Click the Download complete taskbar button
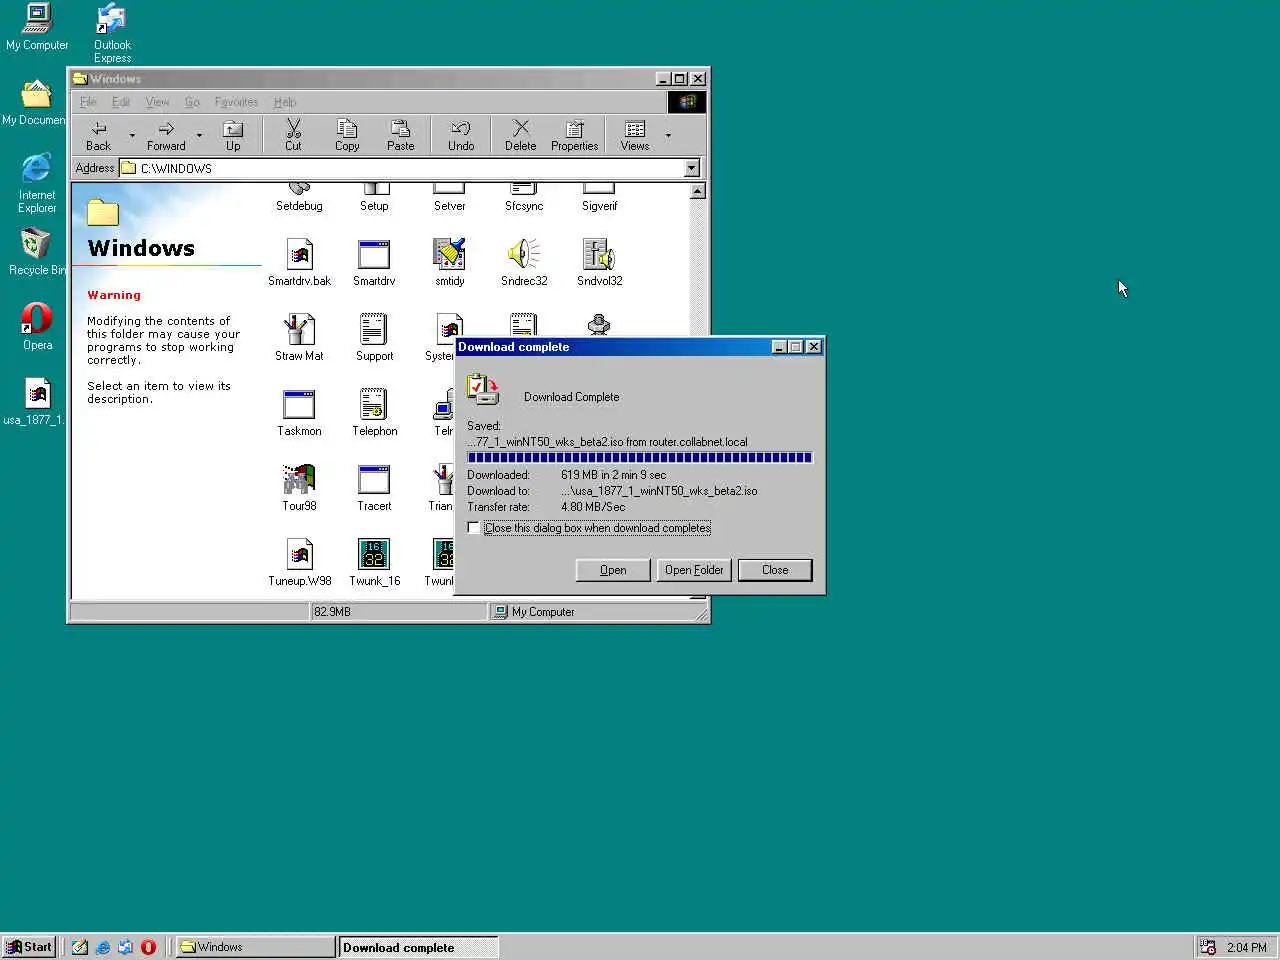Viewport: 1280px width, 960px height. (x=418, y=947)
